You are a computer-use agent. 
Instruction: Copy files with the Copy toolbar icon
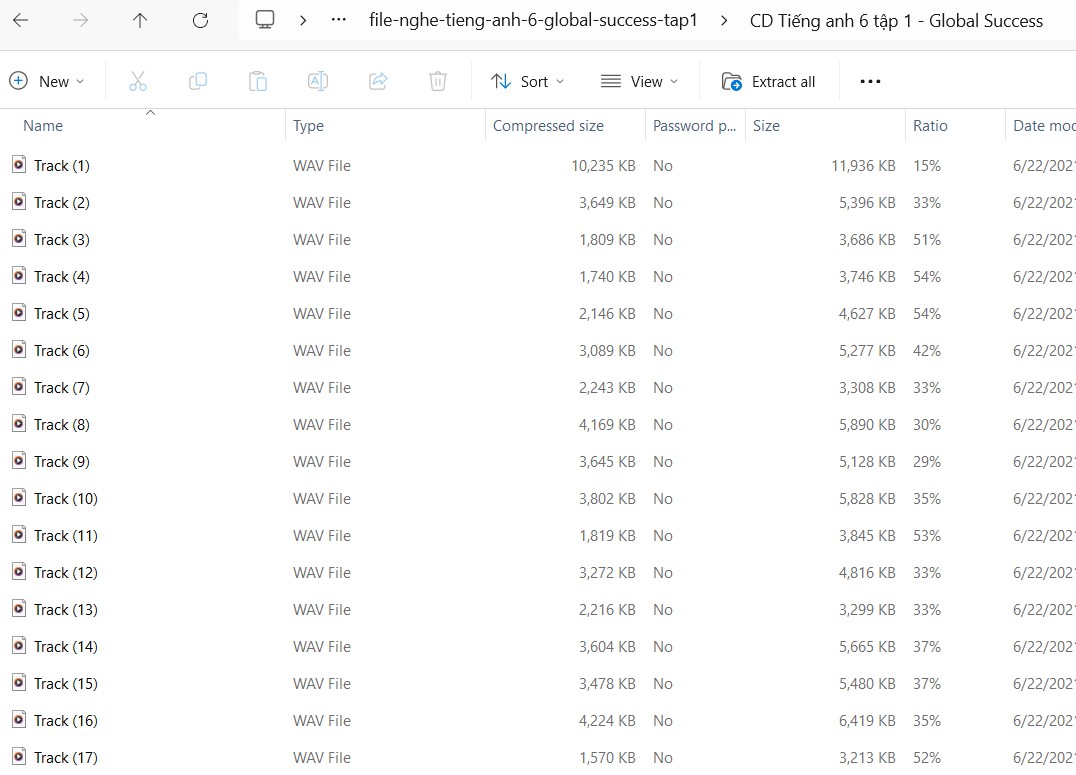(x=198, y=81)
